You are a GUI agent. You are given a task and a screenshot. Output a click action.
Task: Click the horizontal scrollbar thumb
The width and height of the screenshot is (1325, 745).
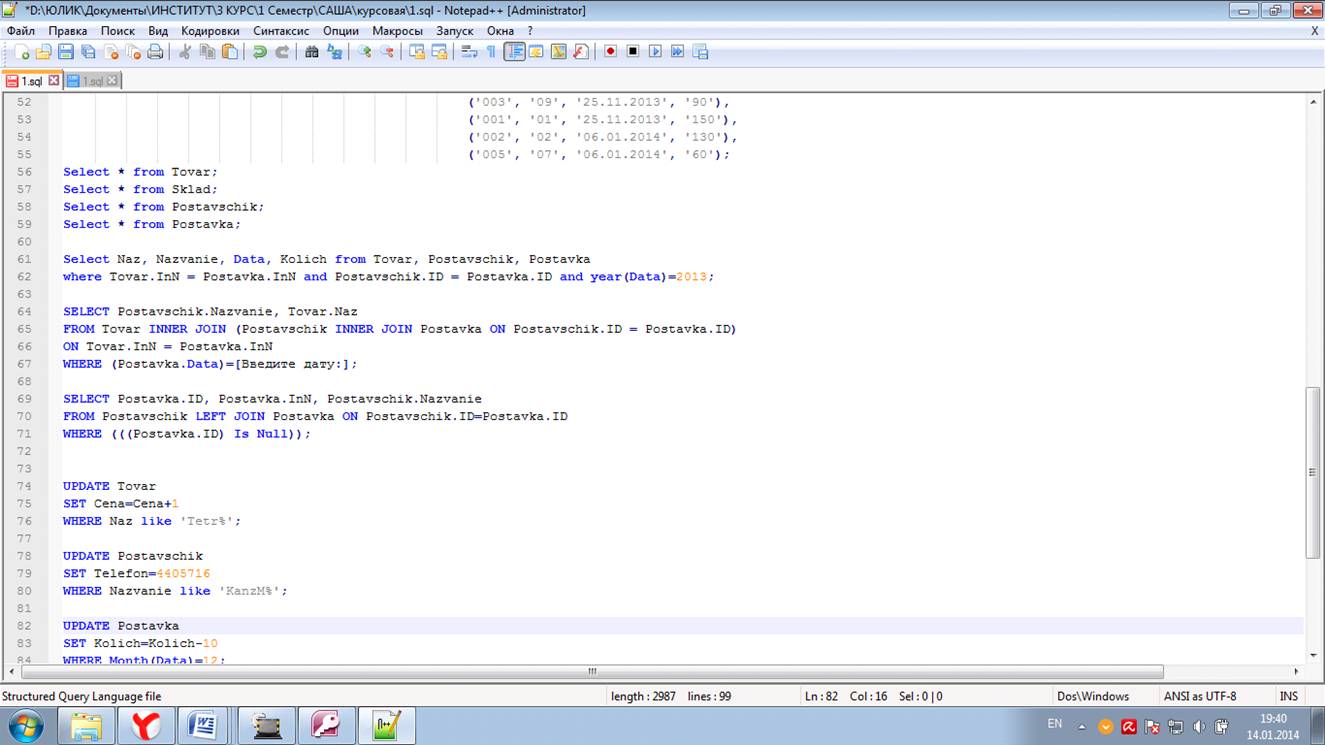click(x=591, y=672)
